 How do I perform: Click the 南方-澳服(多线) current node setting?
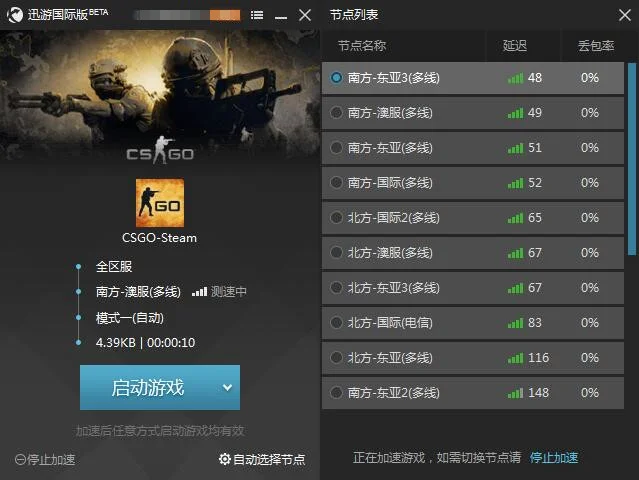(138, 292)
